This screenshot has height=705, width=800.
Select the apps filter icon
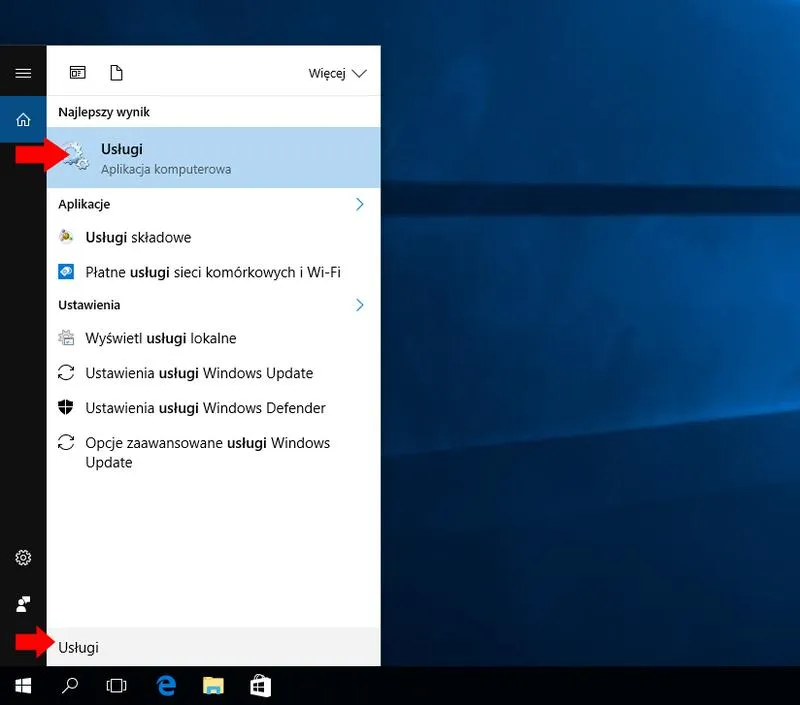point(77,72)
